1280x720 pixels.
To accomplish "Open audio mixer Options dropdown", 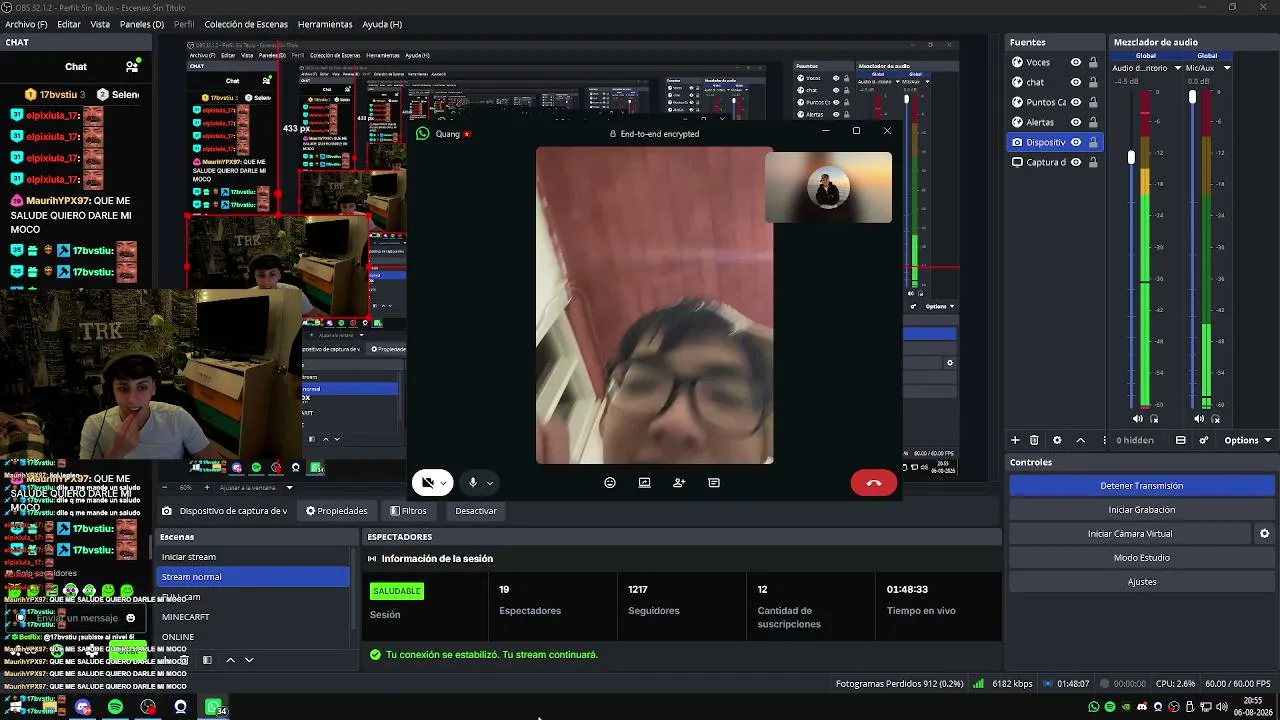I will [1247, 440].
